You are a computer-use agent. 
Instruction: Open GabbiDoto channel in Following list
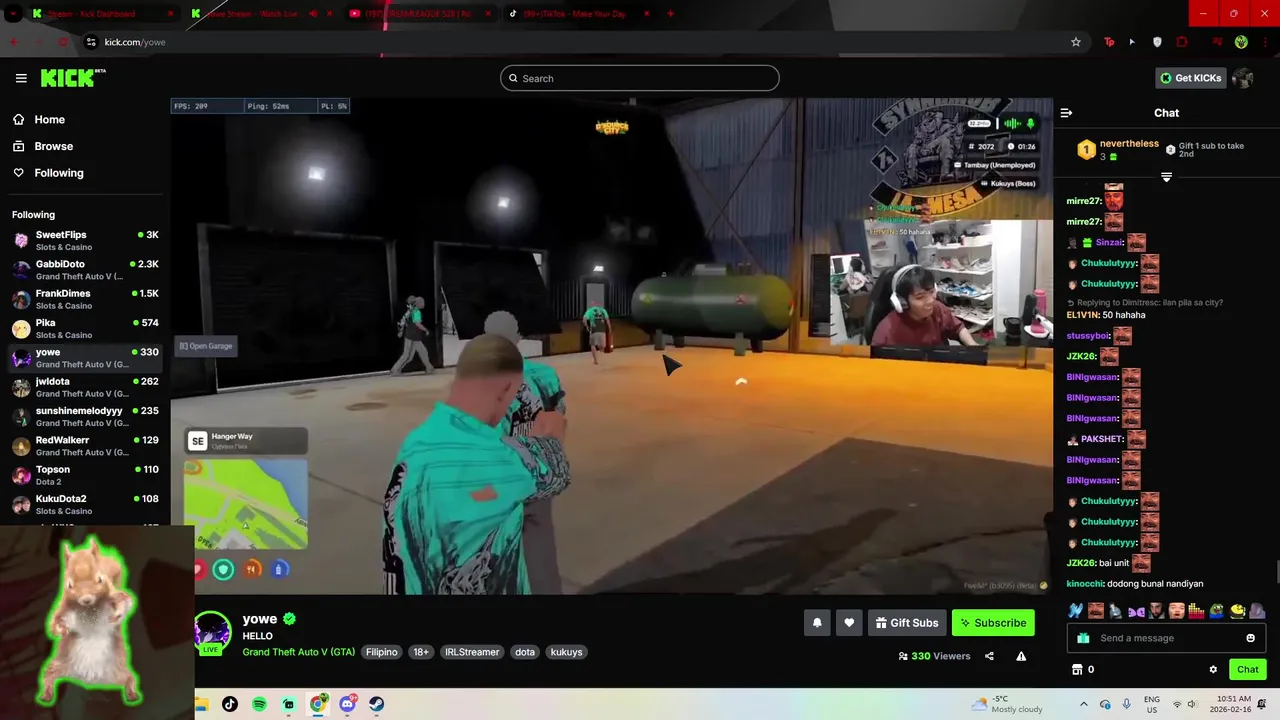coord(85,270)
